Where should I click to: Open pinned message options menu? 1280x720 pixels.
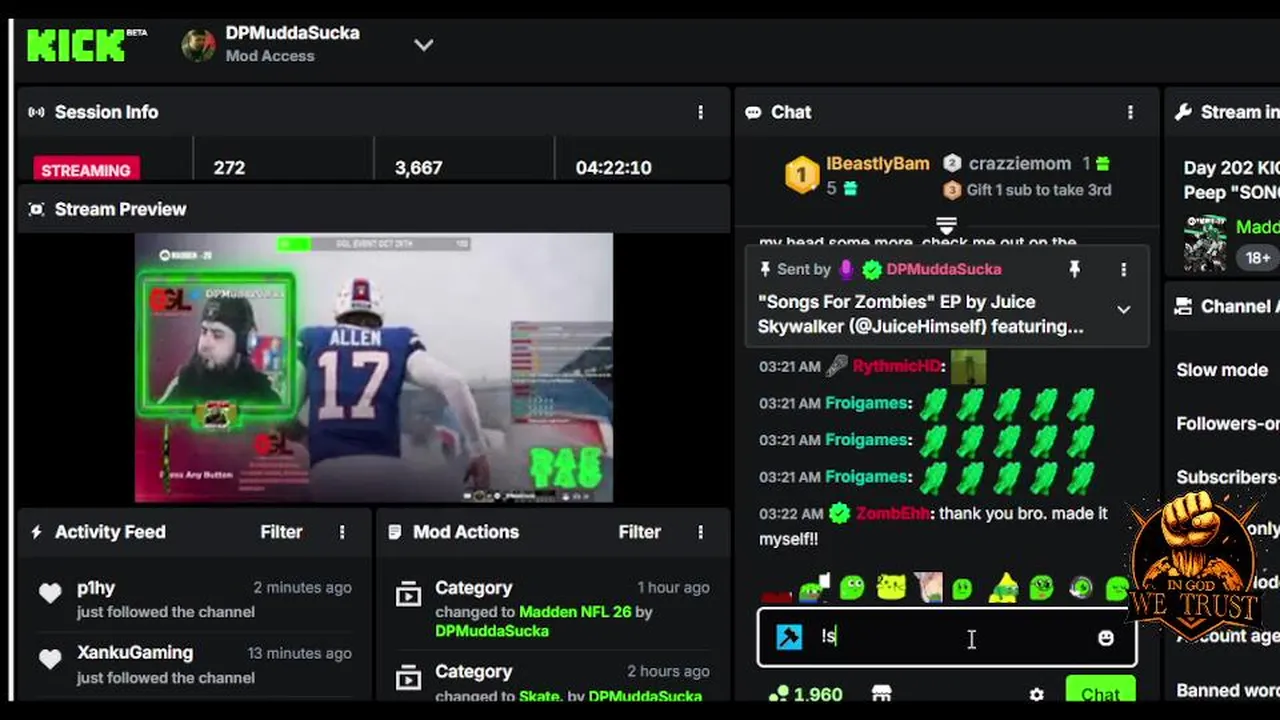(1123, 269)
